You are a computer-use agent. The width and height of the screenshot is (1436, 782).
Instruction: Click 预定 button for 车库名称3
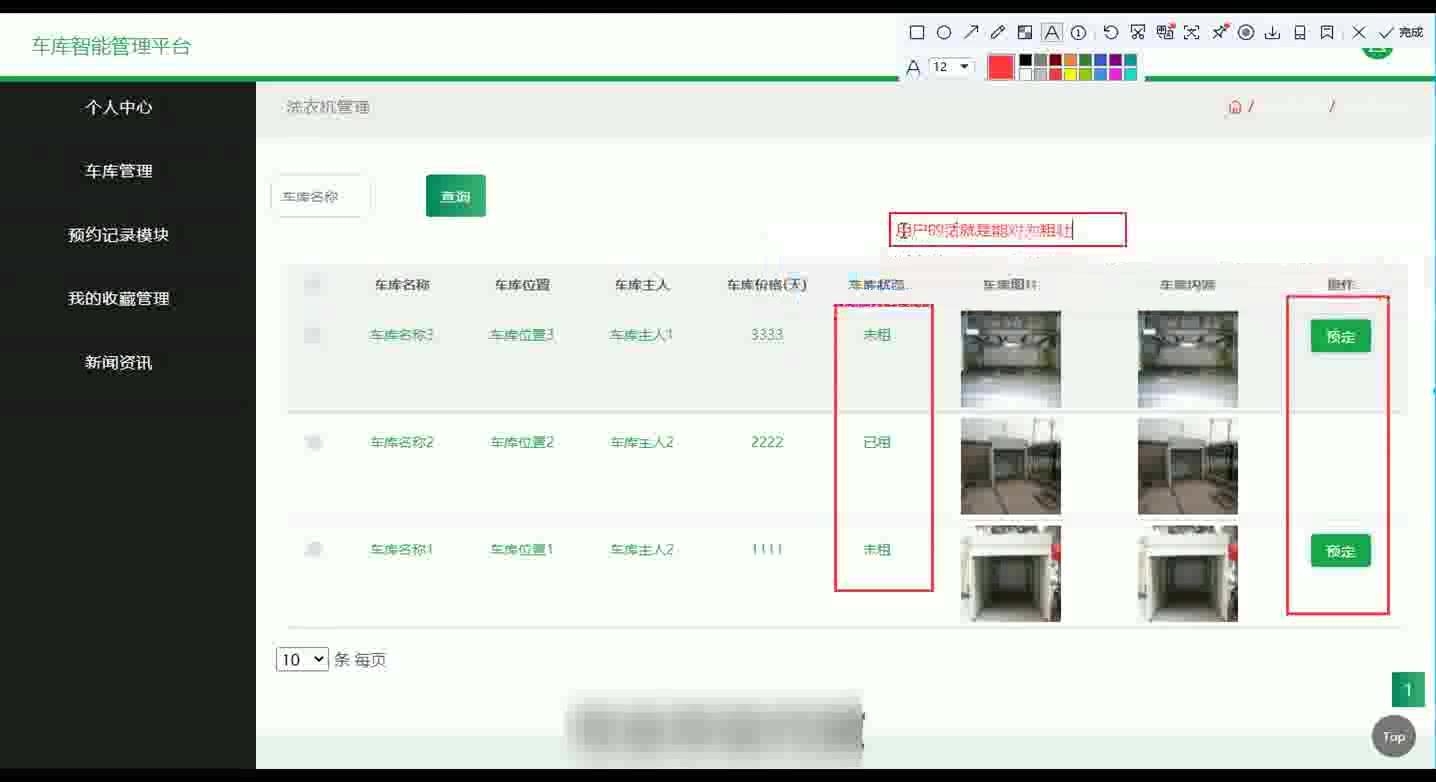(1340, 337)
